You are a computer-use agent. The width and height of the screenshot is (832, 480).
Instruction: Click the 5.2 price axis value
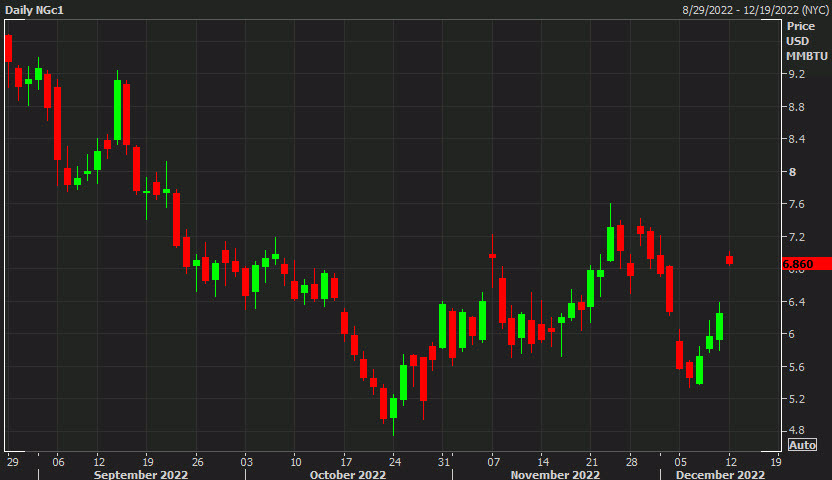tap(796, 399)
